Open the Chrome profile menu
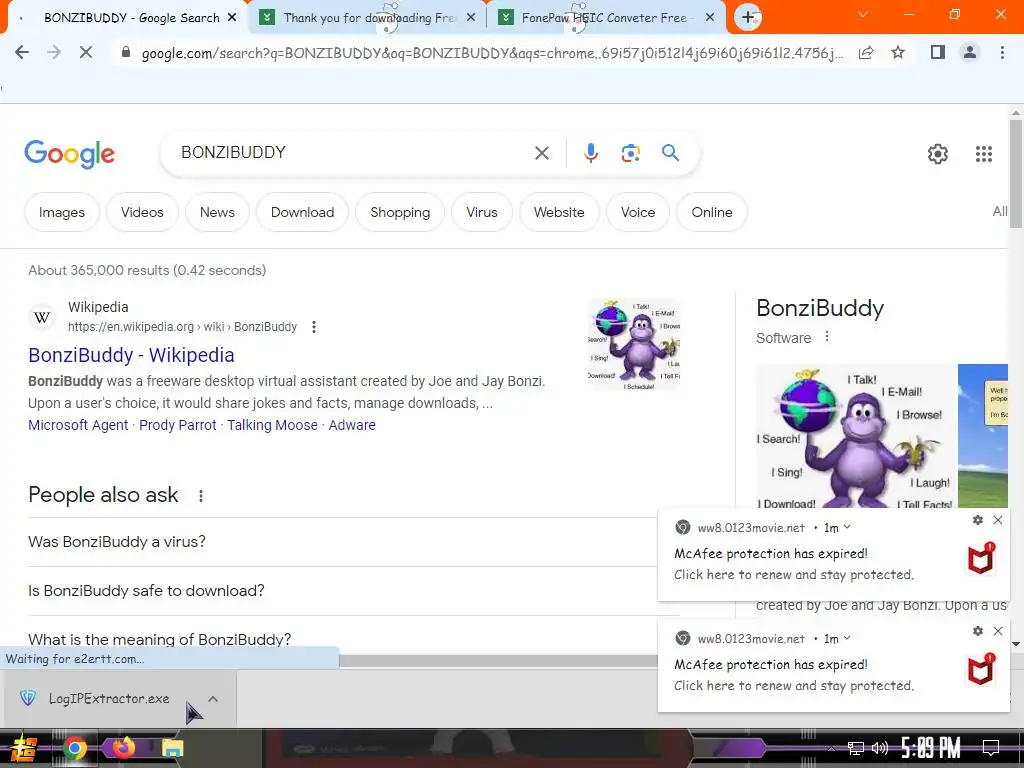The image size is (1024, 768). point(970,52)
